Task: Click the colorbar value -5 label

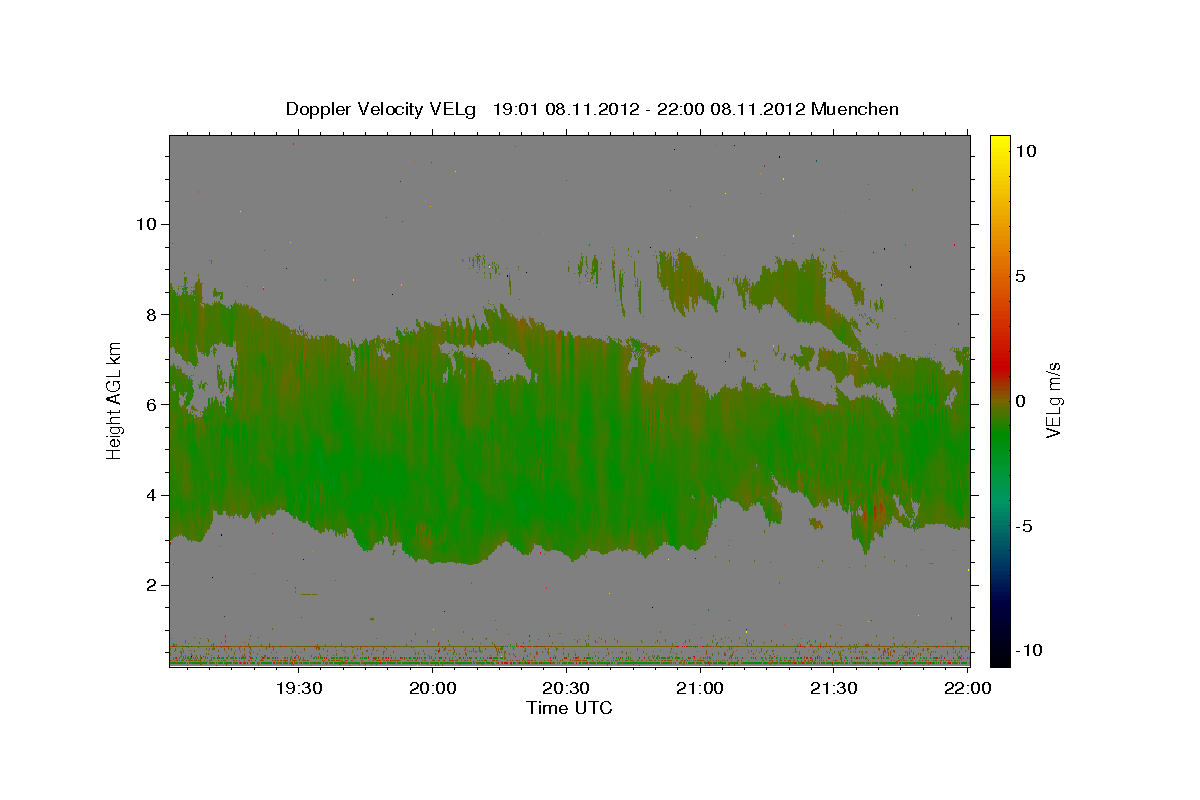Action: tap(1023, 526)
